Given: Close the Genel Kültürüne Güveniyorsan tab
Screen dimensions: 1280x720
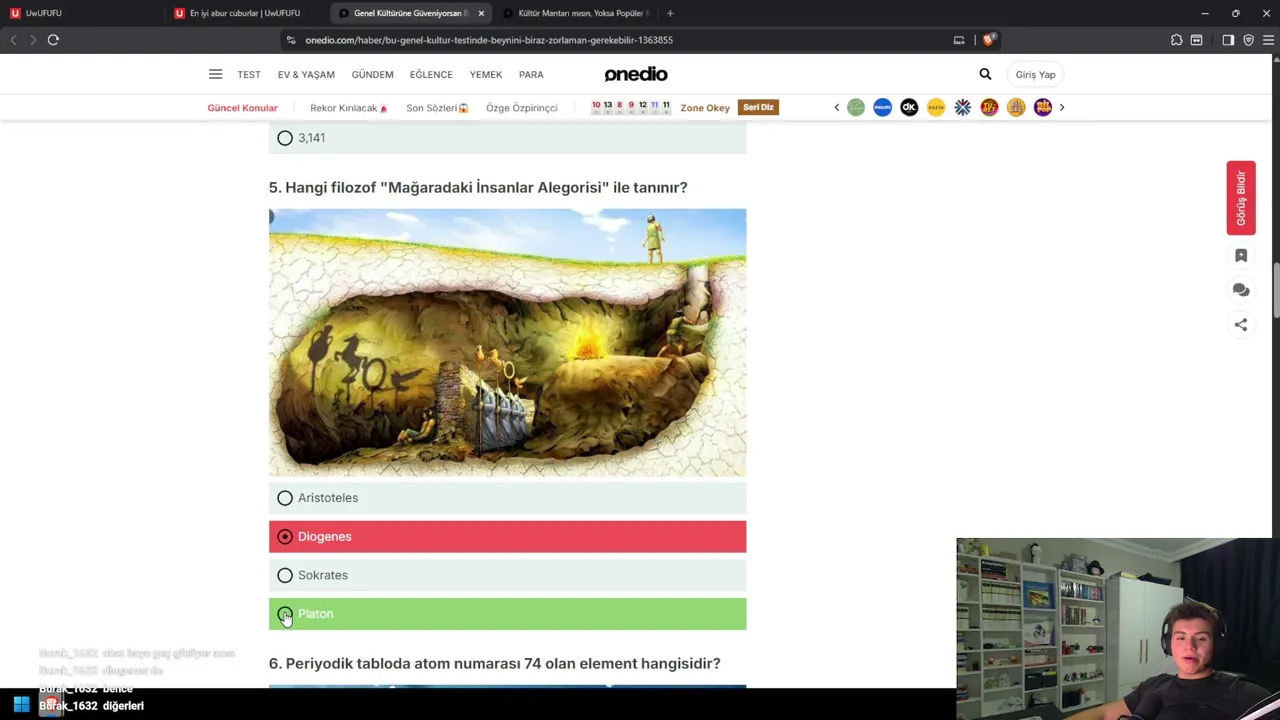Looking at the screenshot, I should pyautogui.click(x=481, y=13).
